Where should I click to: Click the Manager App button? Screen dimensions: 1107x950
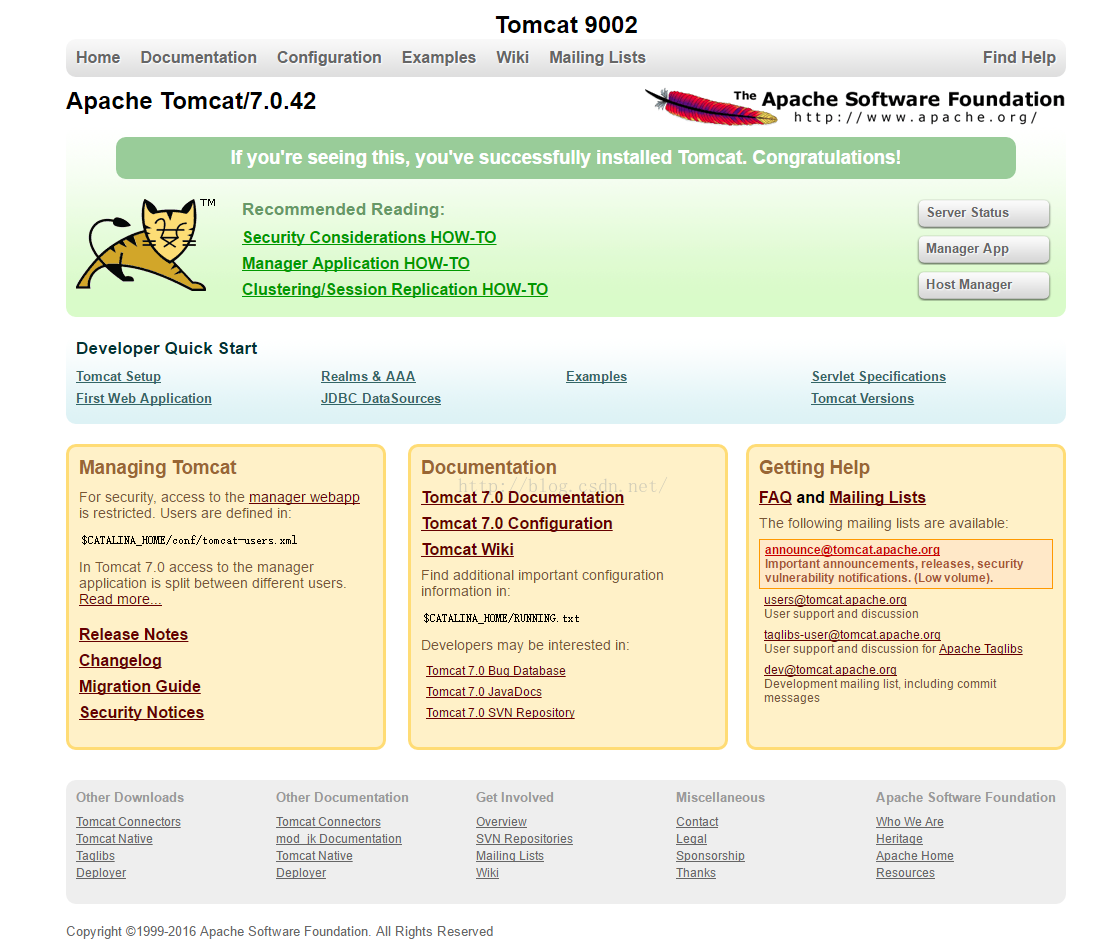click(x=983, y=249)
